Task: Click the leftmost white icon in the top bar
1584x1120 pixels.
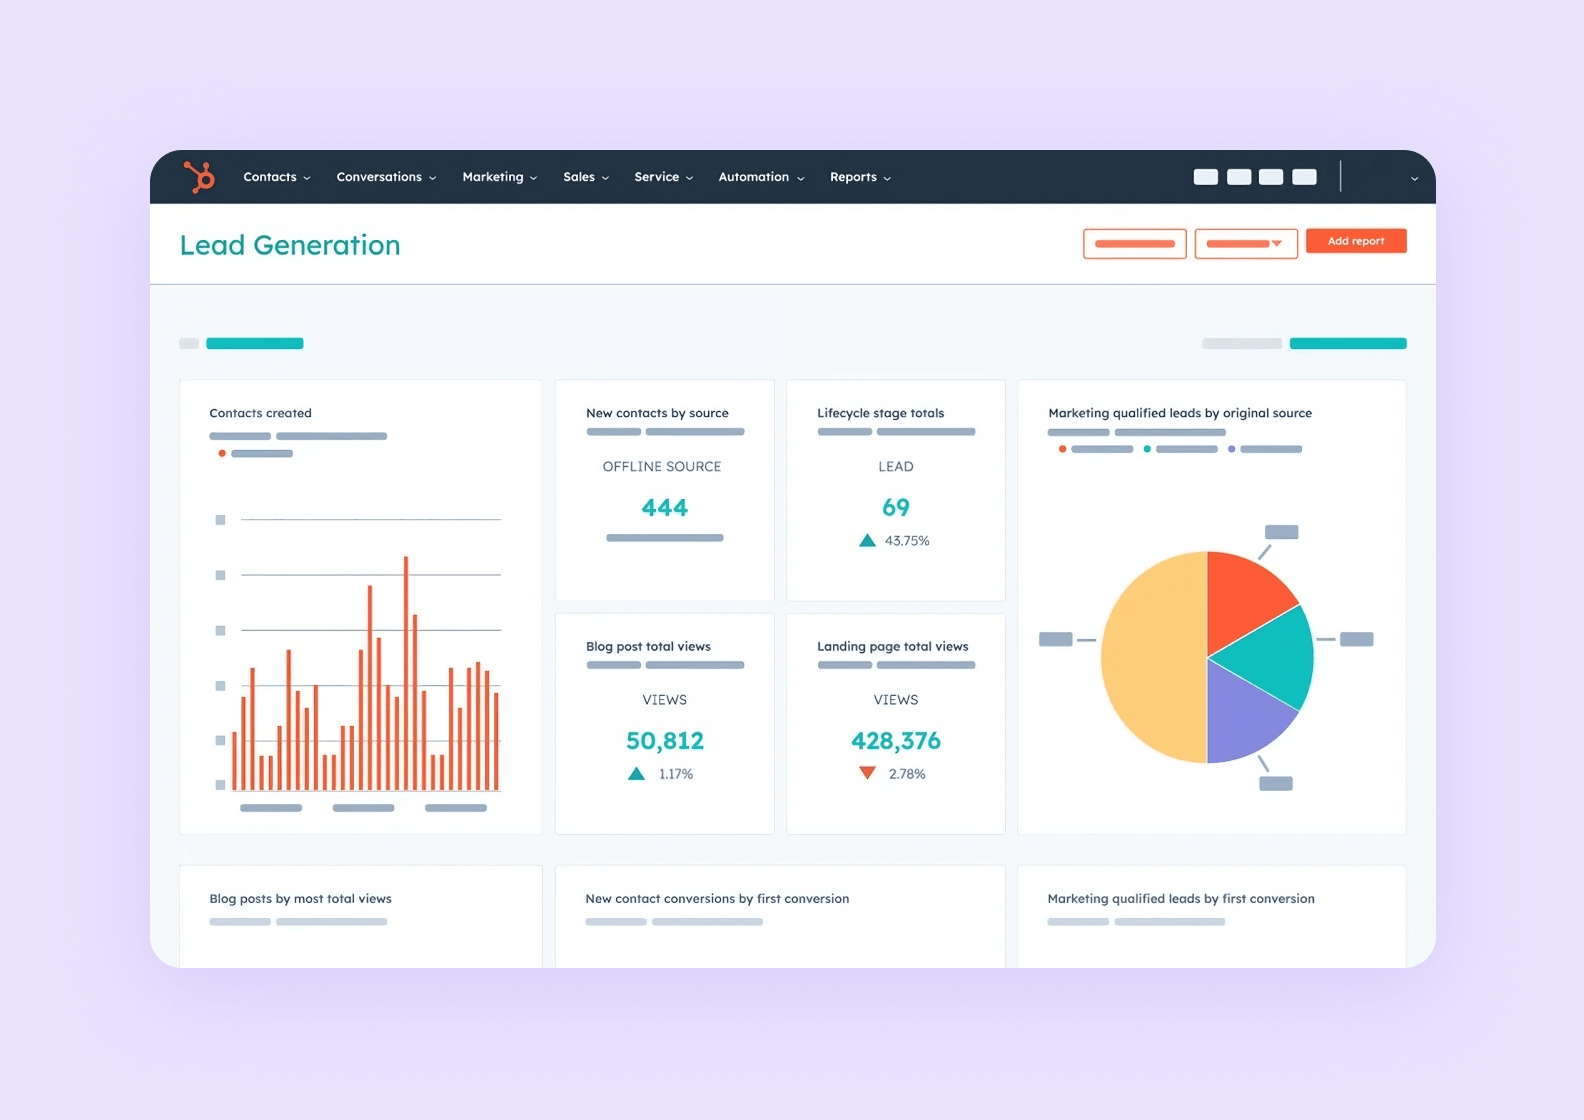Action: coord(1205,177)
